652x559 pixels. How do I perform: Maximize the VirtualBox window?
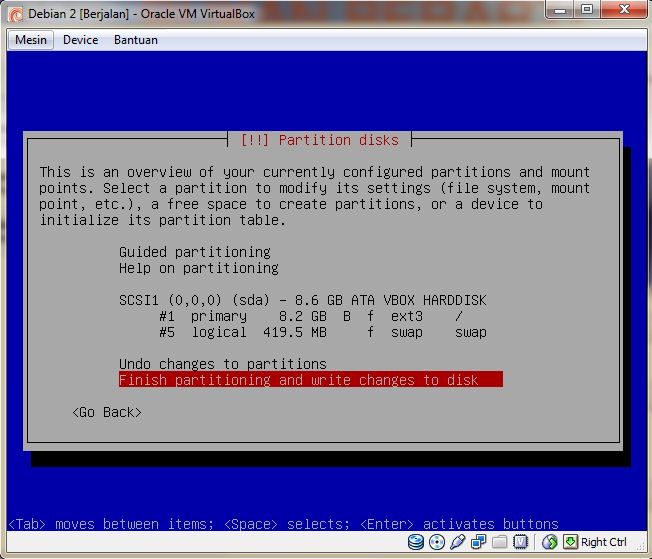(587, 10)
